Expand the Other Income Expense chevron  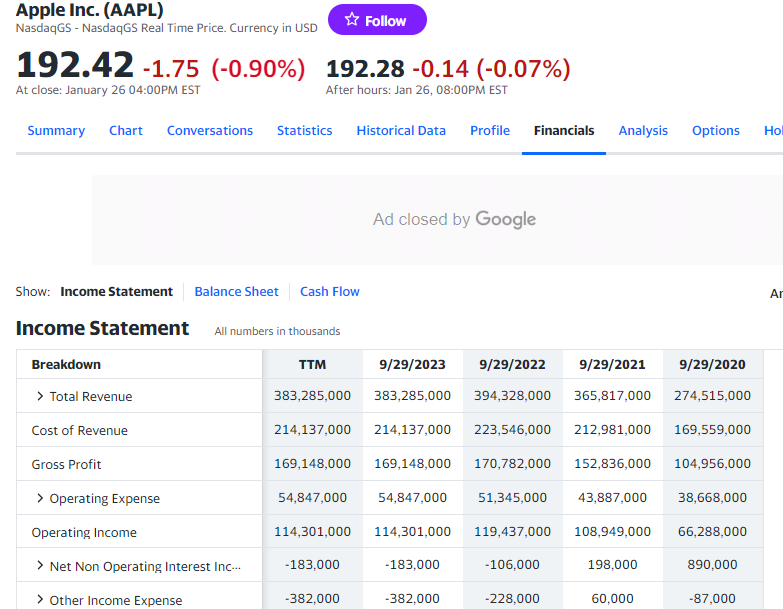[x=40, y=599]
